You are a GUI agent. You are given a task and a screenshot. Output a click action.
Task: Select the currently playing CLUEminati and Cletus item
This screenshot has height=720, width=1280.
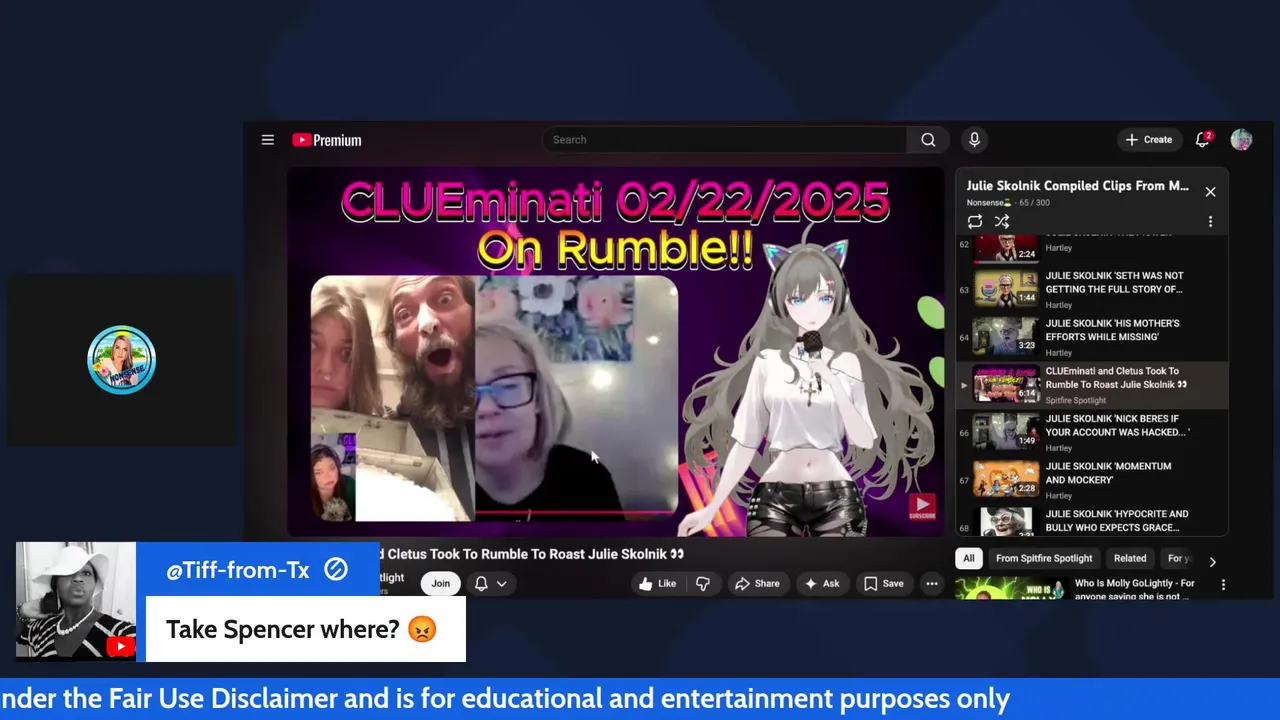pos(1092,385)
